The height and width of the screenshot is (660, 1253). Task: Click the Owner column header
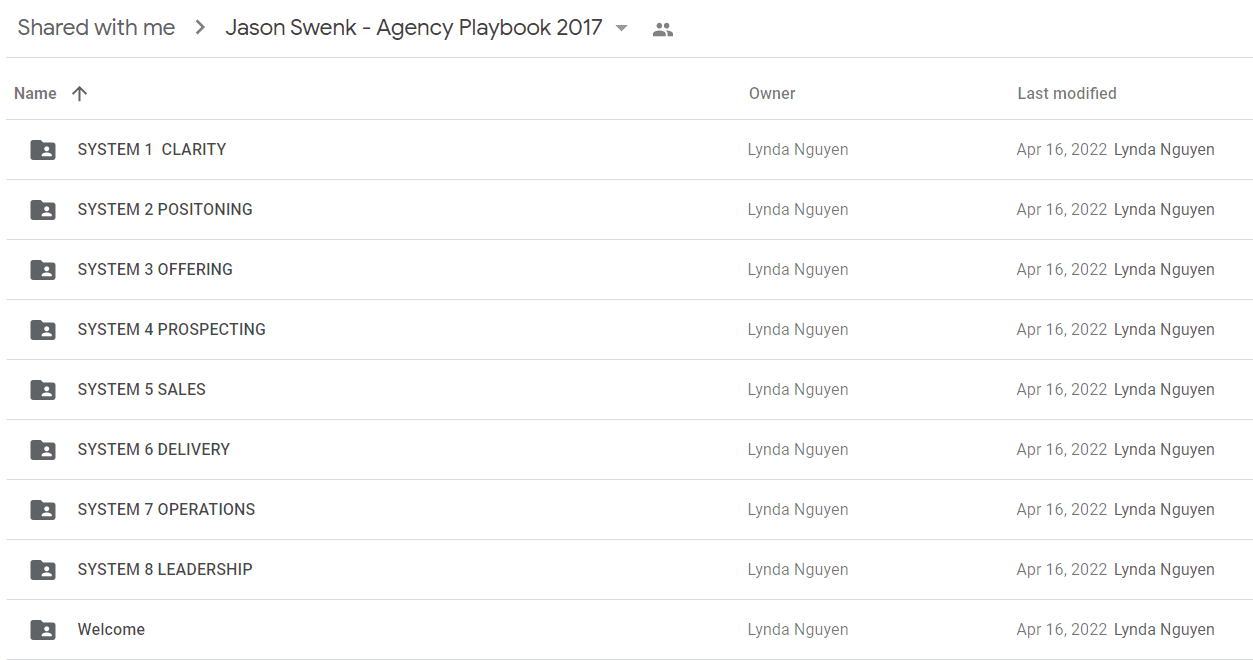772,93
